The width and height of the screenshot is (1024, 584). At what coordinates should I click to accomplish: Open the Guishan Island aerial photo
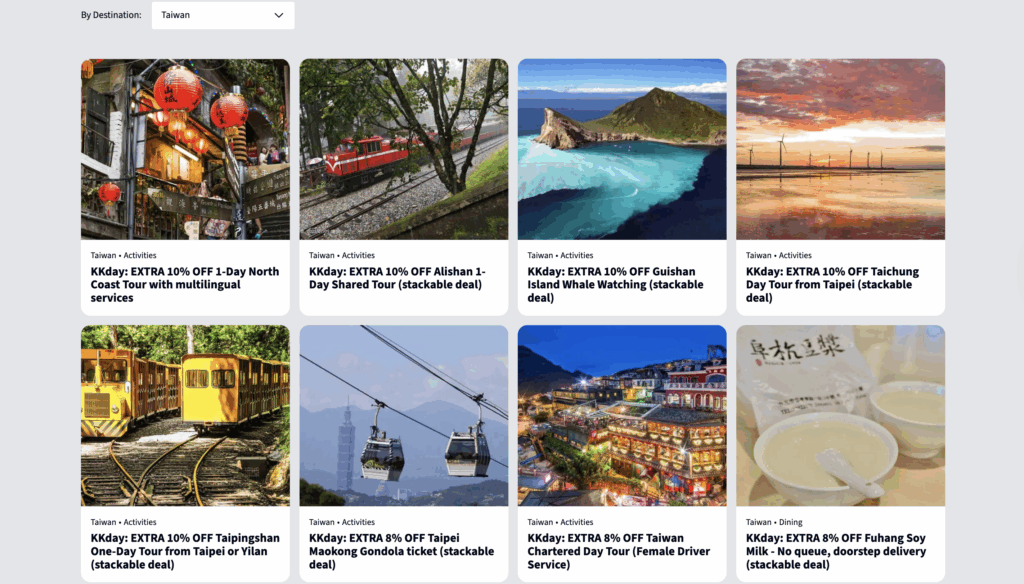coord(622,150)
